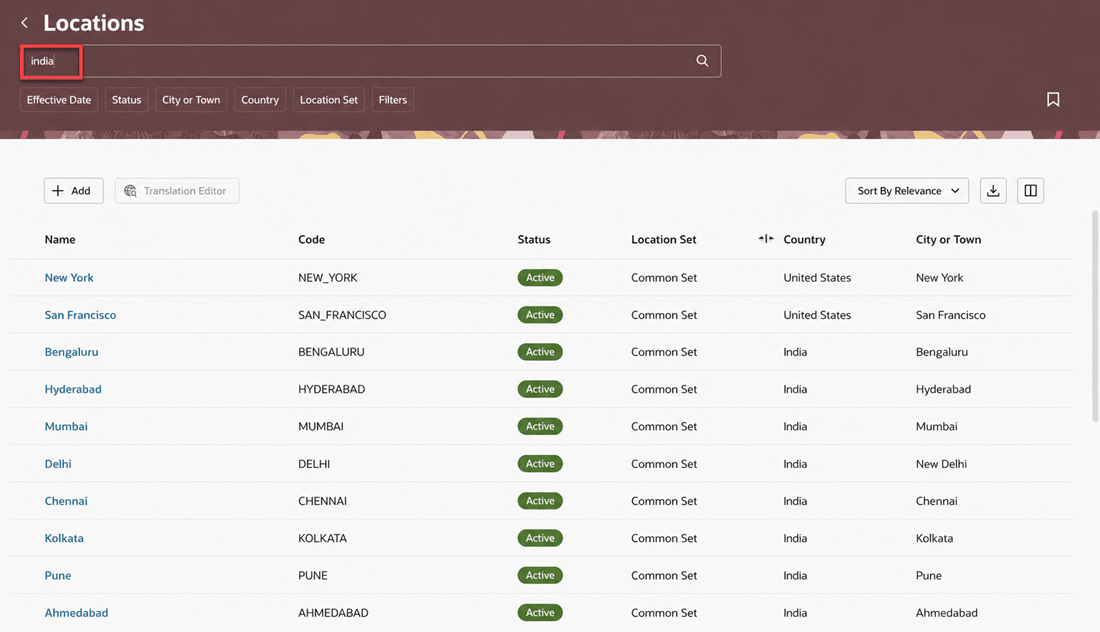The height and width of the screenshot is (632, 1100).
Task: Open the New York location link
Action: [69, 278]
